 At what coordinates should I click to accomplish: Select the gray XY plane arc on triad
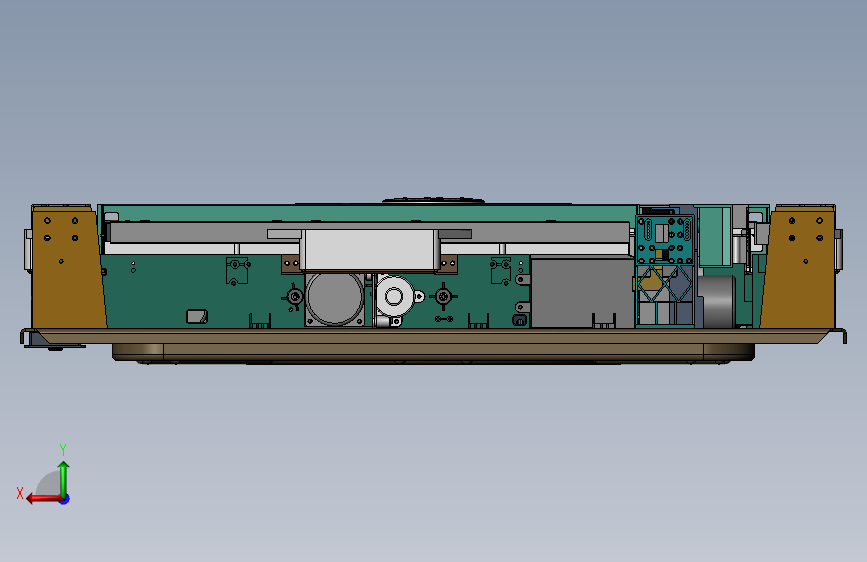48,483
